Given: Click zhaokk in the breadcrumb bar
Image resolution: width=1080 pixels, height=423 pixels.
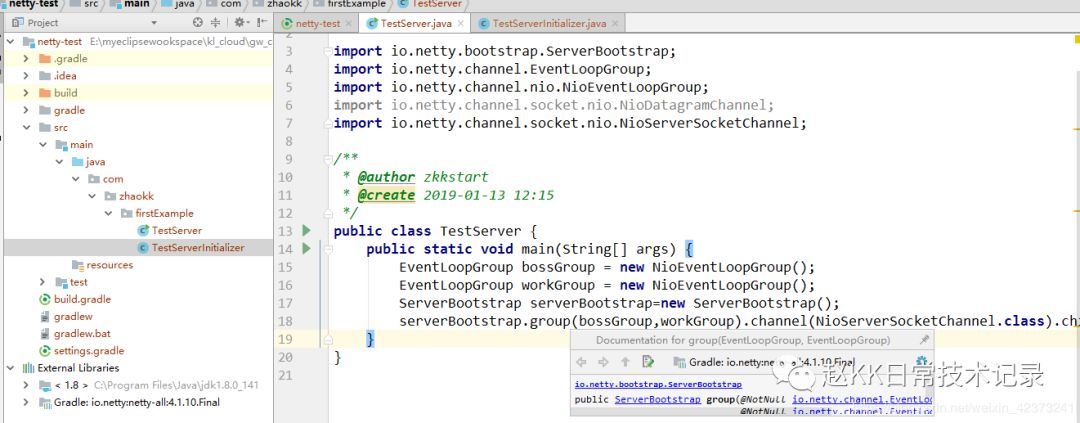Looking at the screenshot, I should [283, 4].
